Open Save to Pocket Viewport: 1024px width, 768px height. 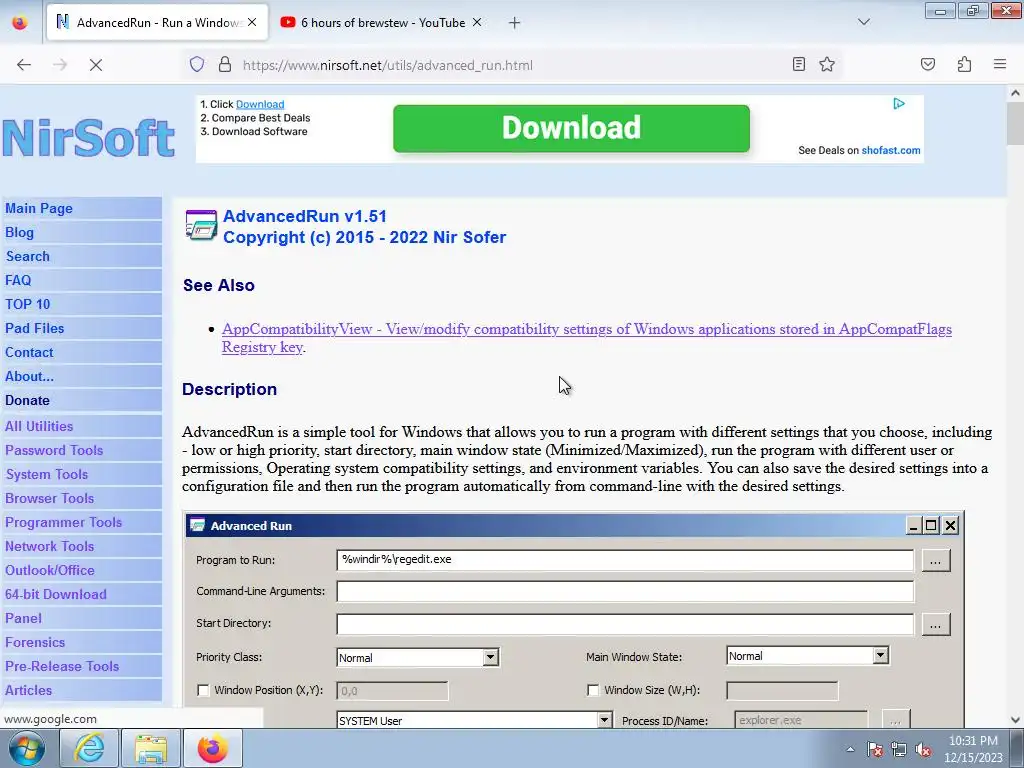click(x=928, y=64)
